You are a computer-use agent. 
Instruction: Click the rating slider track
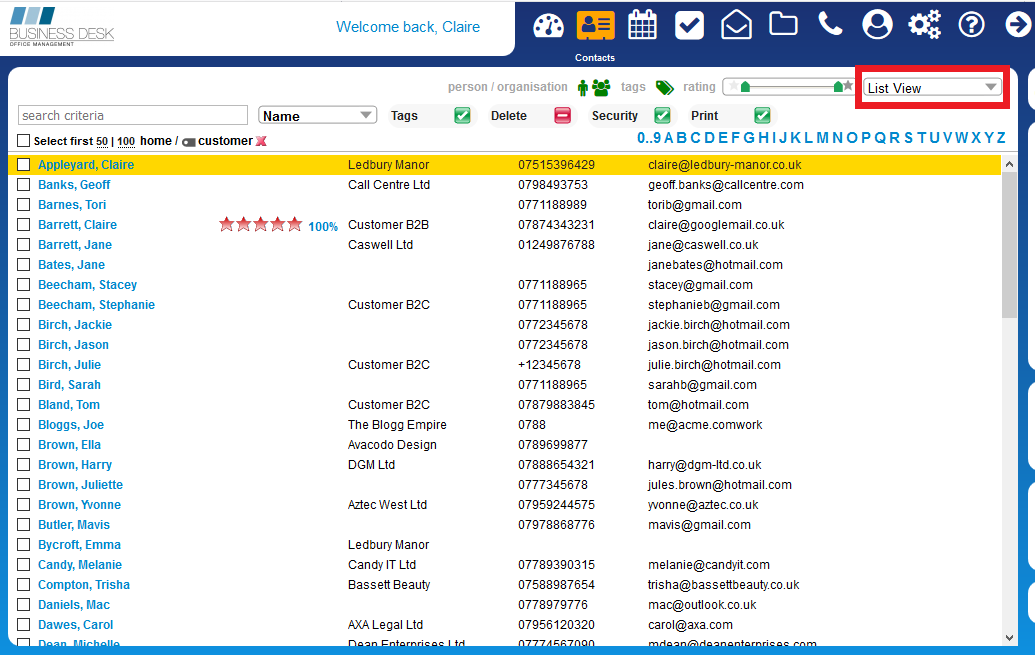click(791, 86)
